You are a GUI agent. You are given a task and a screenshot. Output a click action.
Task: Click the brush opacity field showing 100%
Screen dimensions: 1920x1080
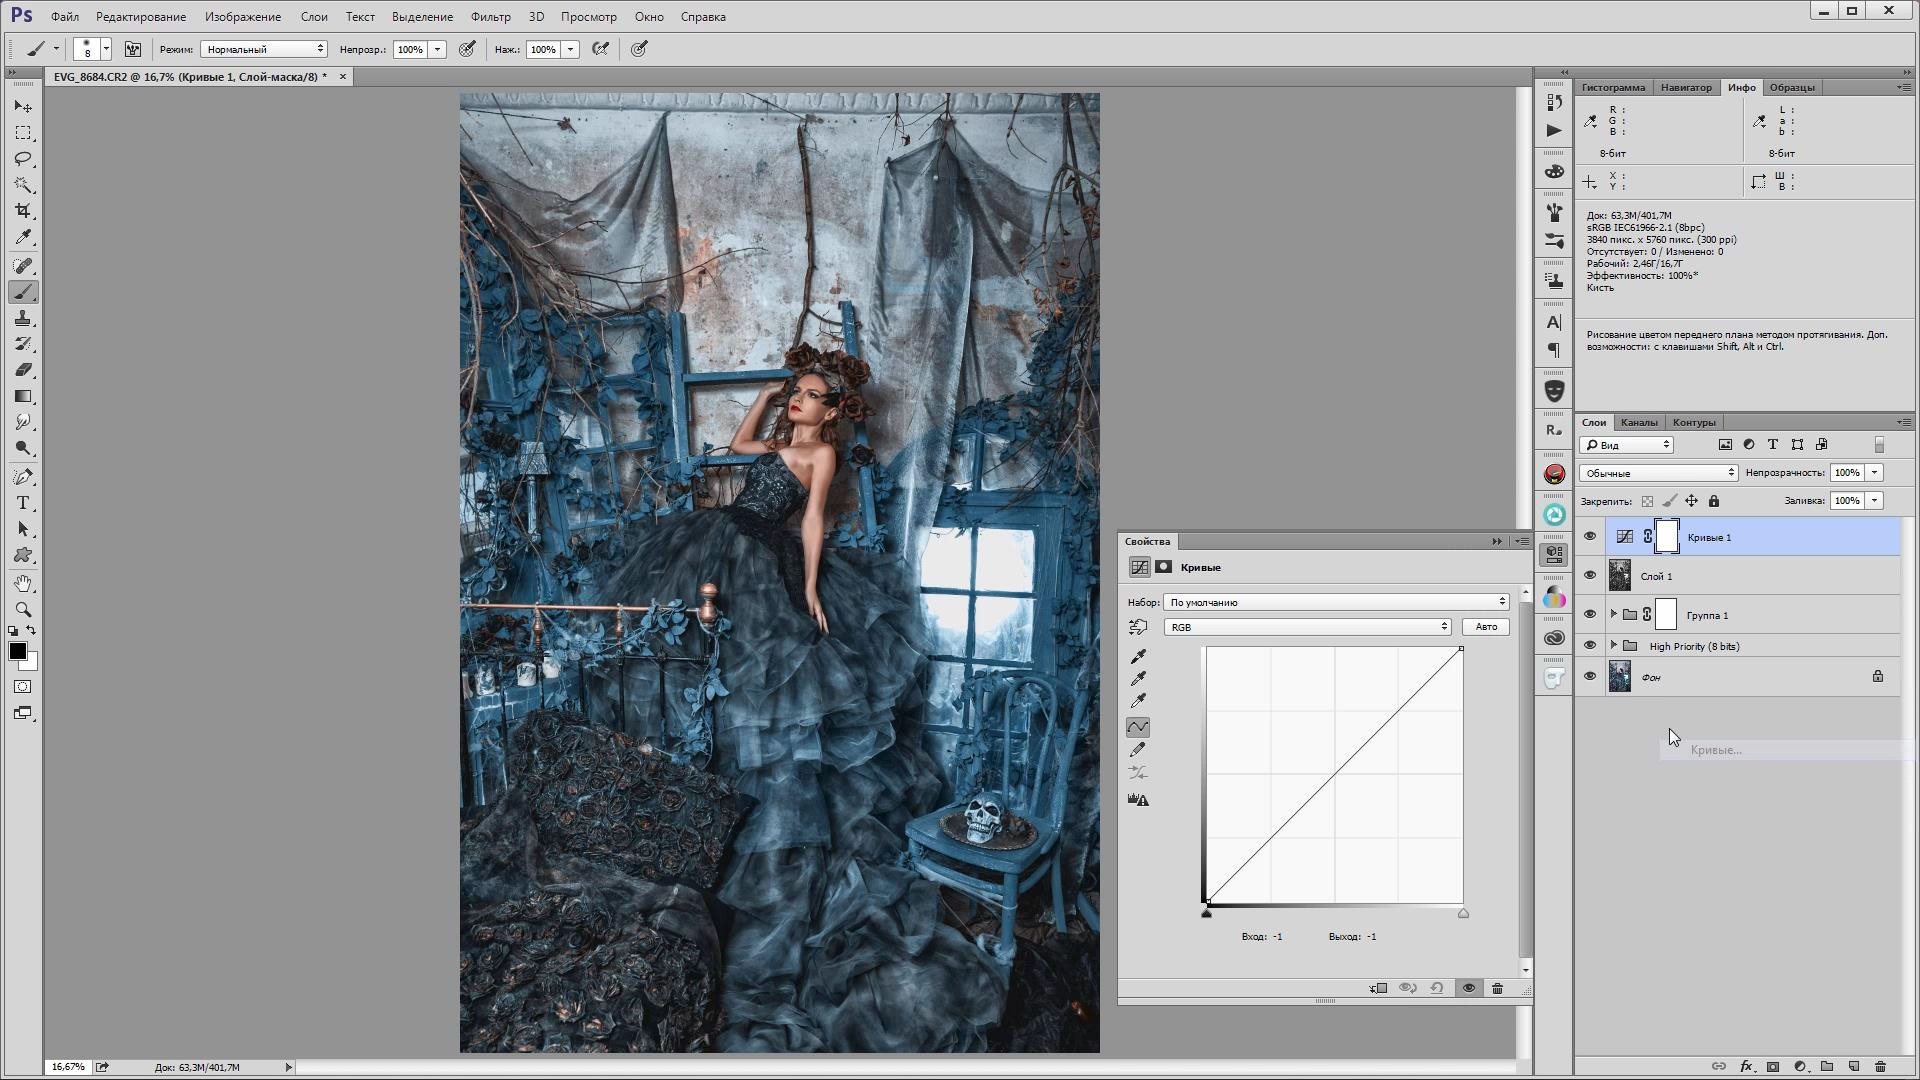tap(410, 49)
